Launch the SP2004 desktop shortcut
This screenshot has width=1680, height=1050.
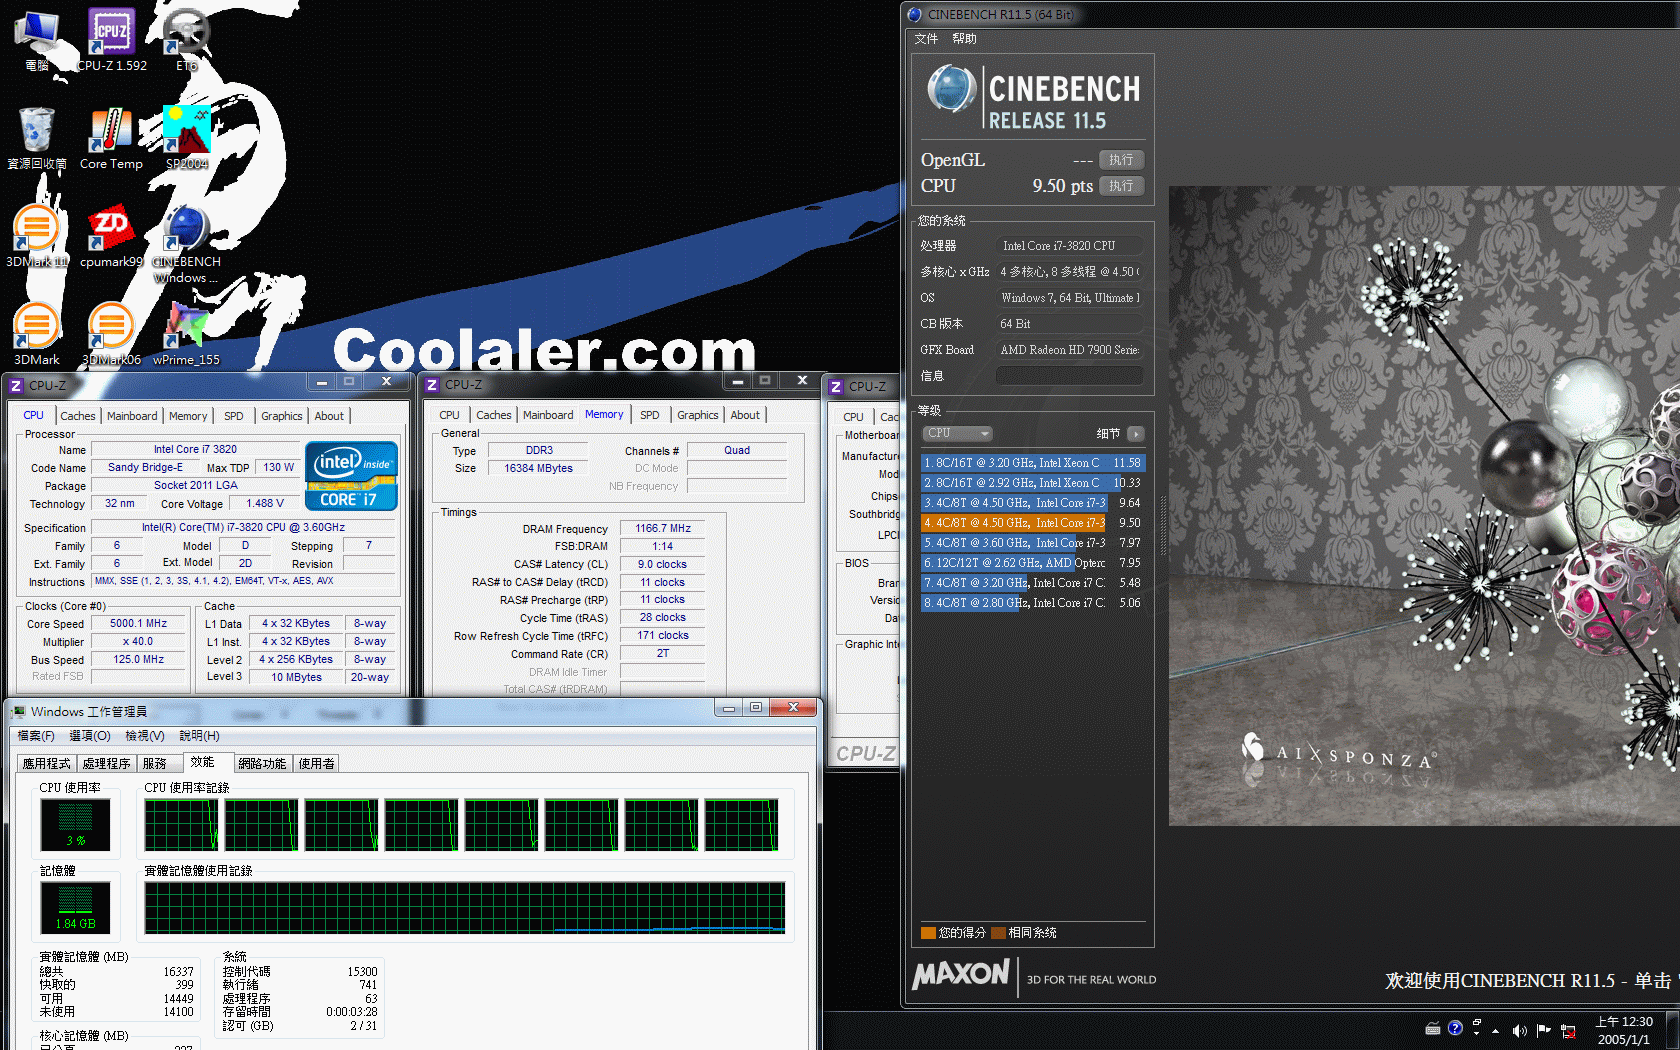click(x=187, y=139)
